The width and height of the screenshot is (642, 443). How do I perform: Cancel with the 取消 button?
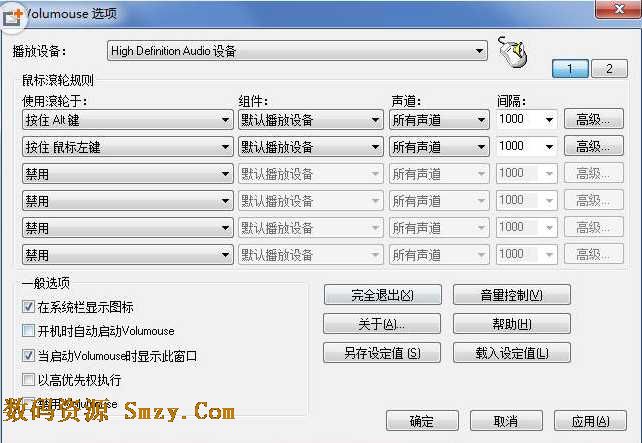point(506,420)
